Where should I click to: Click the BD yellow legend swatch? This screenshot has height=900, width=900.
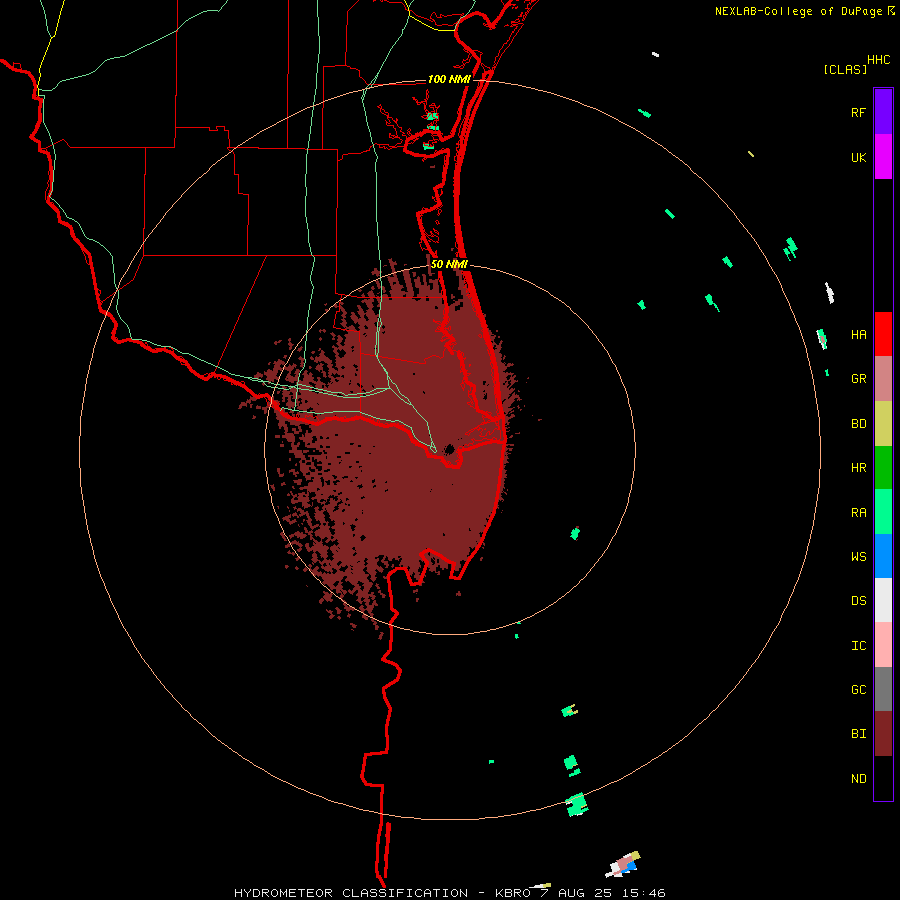coord(883,424)
